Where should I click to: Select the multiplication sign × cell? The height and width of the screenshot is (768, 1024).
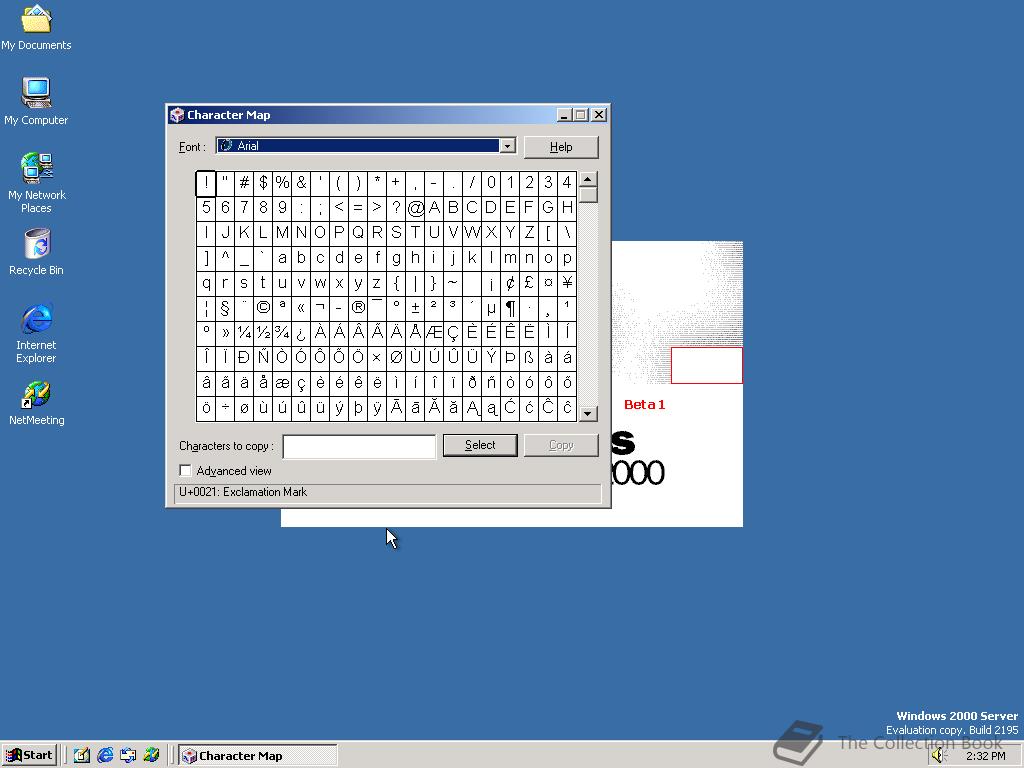coord(377,358)
